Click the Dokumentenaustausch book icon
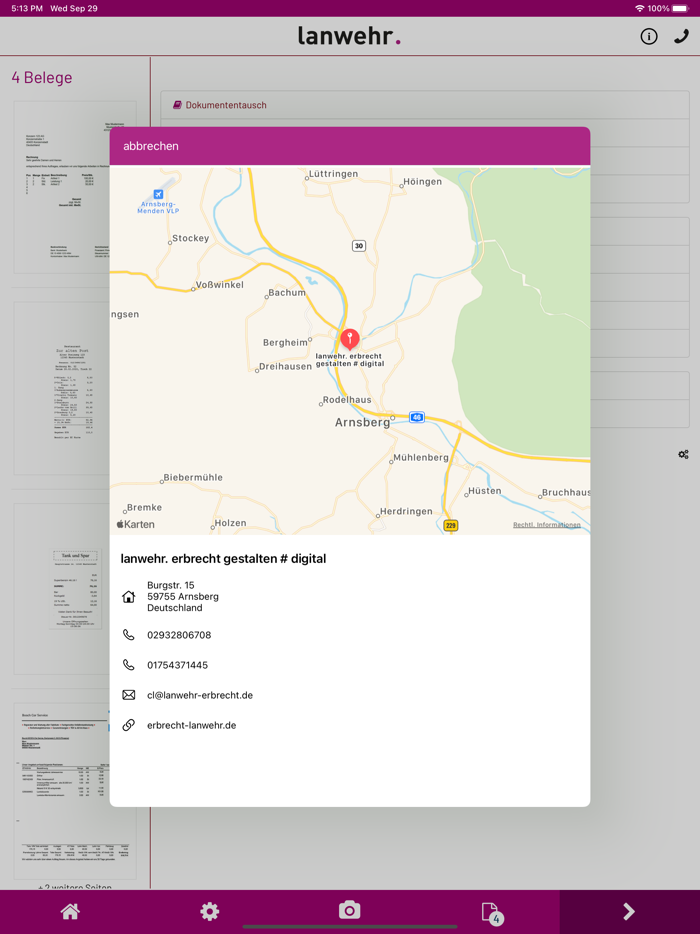700x934 pixels. click(178, 105)
